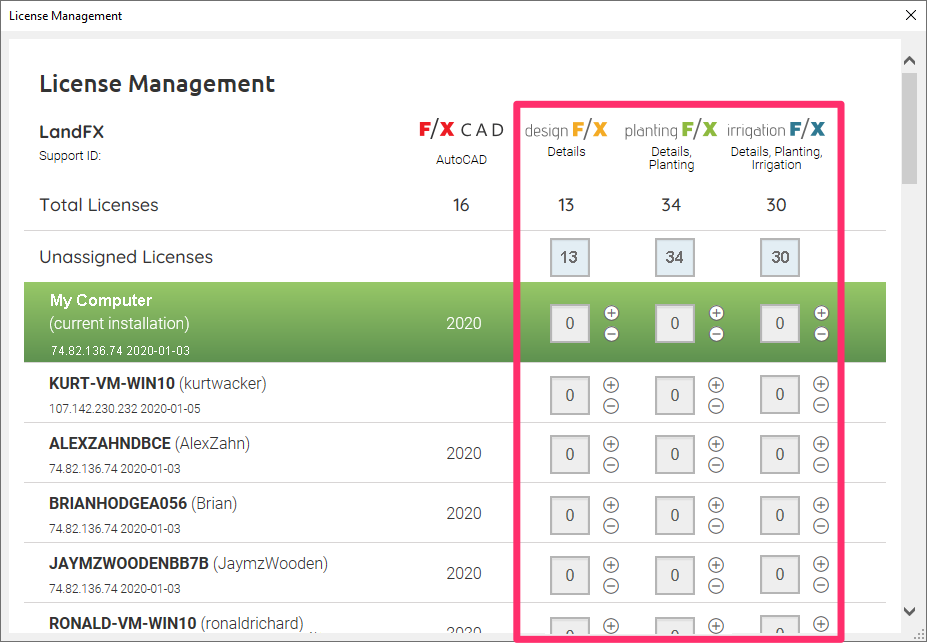Add Irrigation F/X license to ALEXZAHNDBCE
Screen dimensions: 927x643
pyautogui.click(x=821, y=444)
